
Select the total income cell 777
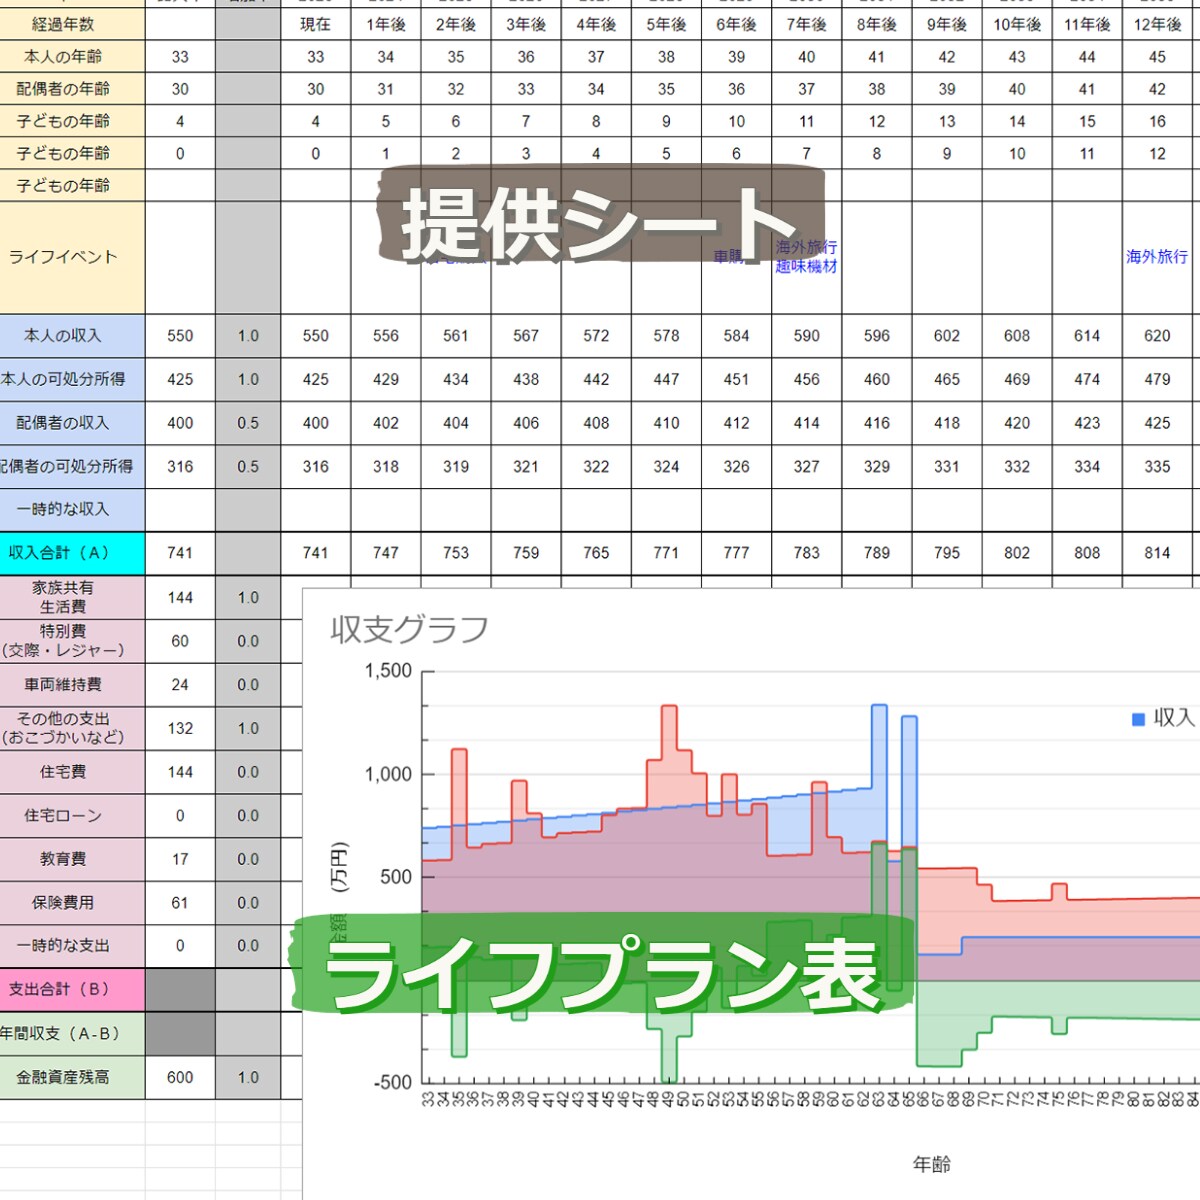tap(736, 553)
